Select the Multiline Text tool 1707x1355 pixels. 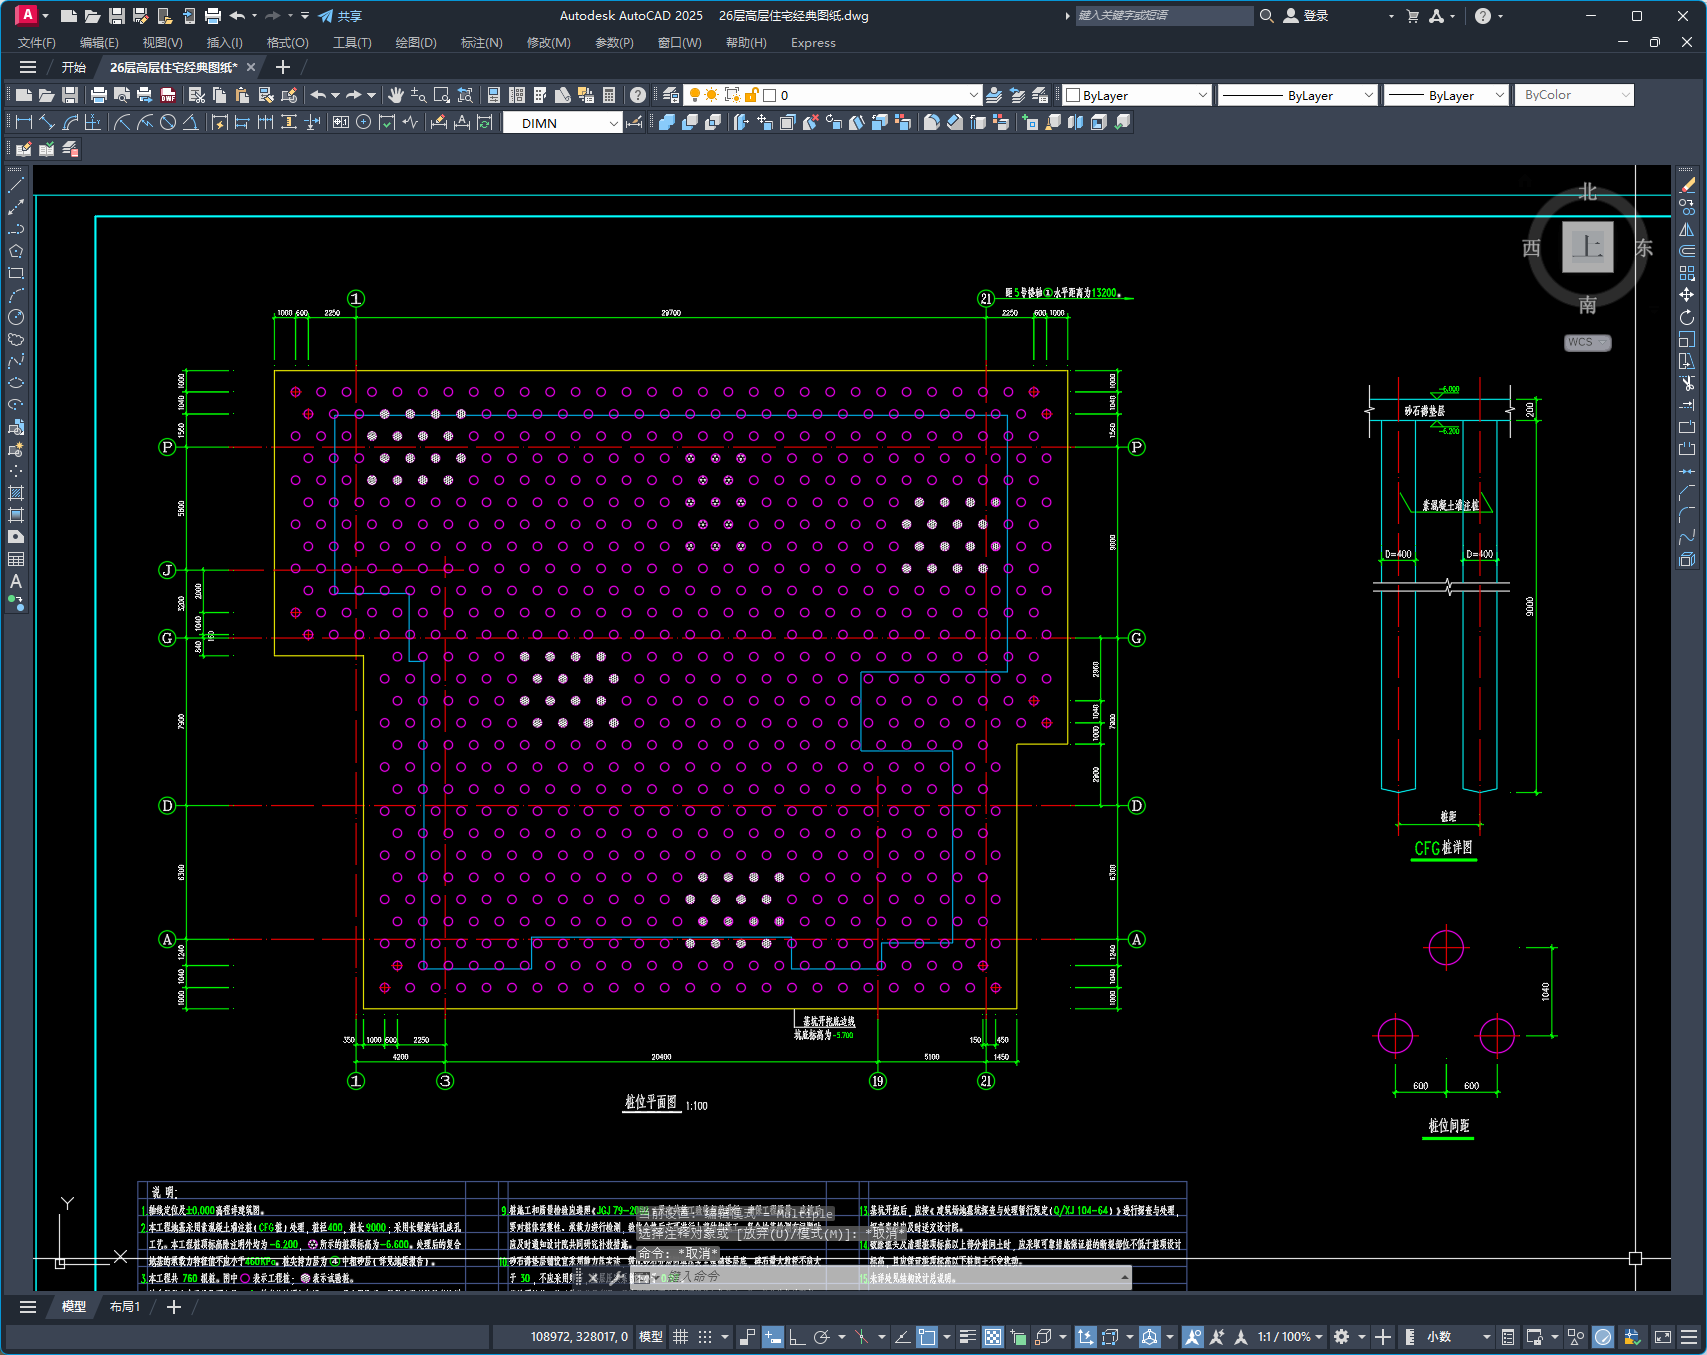coord(16,581)
